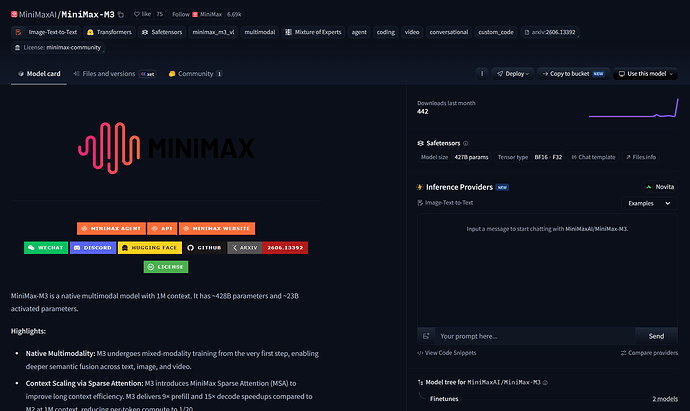
Task: Open View Code Snippets
Action: 447,353
